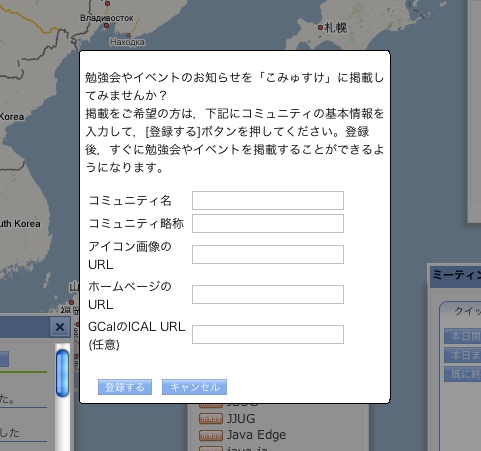Open the RSS icon next to JJUG
Screen dimensions: 481x451
click(x=211, y=419)
